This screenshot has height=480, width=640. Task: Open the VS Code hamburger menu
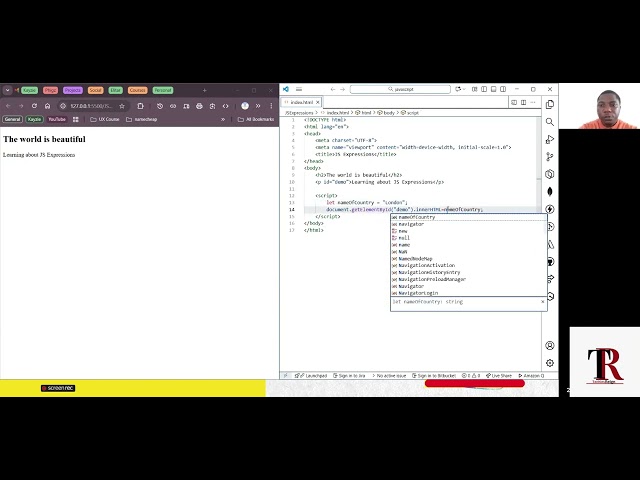[299, 89]
